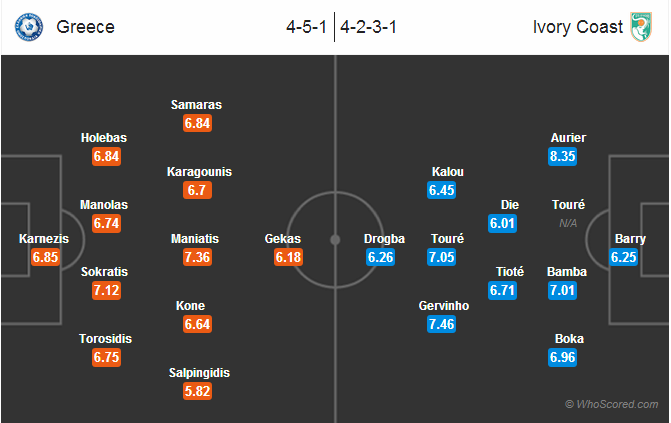The width and height of the screenshot is (671, 423).
Task: Click Aurier's 8.35 rating badge
Action: pos(562,156)
